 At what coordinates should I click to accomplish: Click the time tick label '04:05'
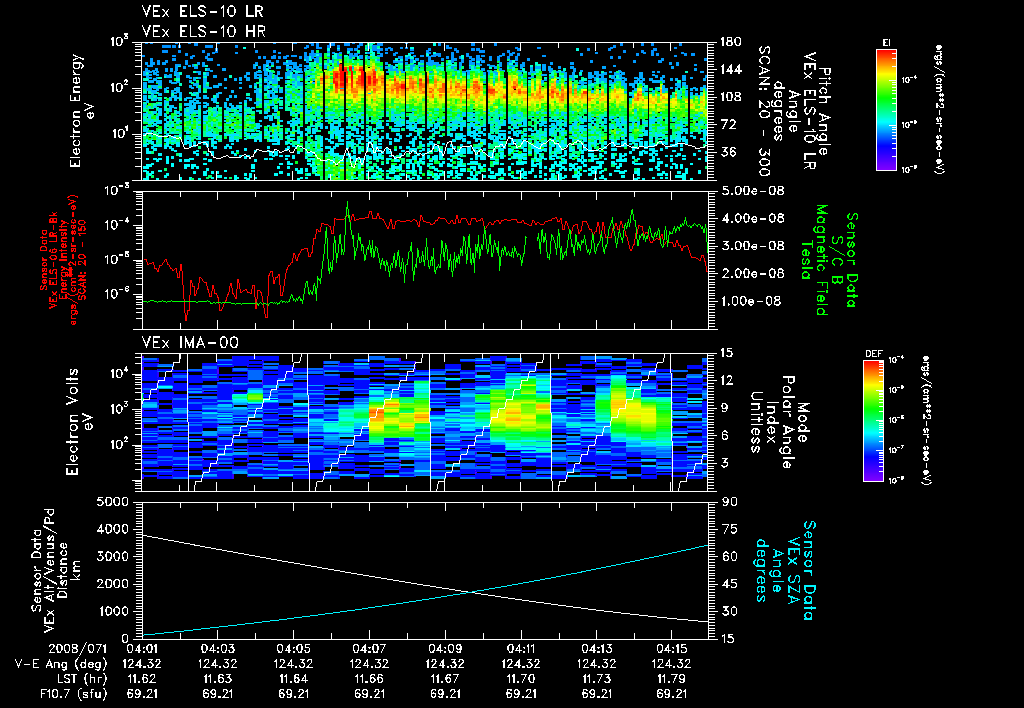pyautogui.click(x=293, y=649)
